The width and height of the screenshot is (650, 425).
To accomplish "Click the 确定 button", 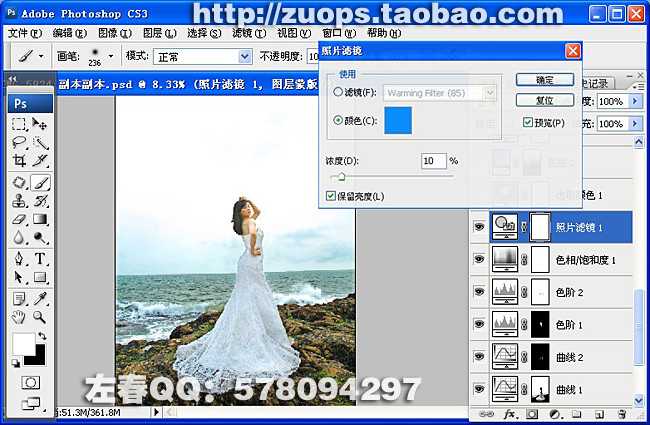I will 545,80.
